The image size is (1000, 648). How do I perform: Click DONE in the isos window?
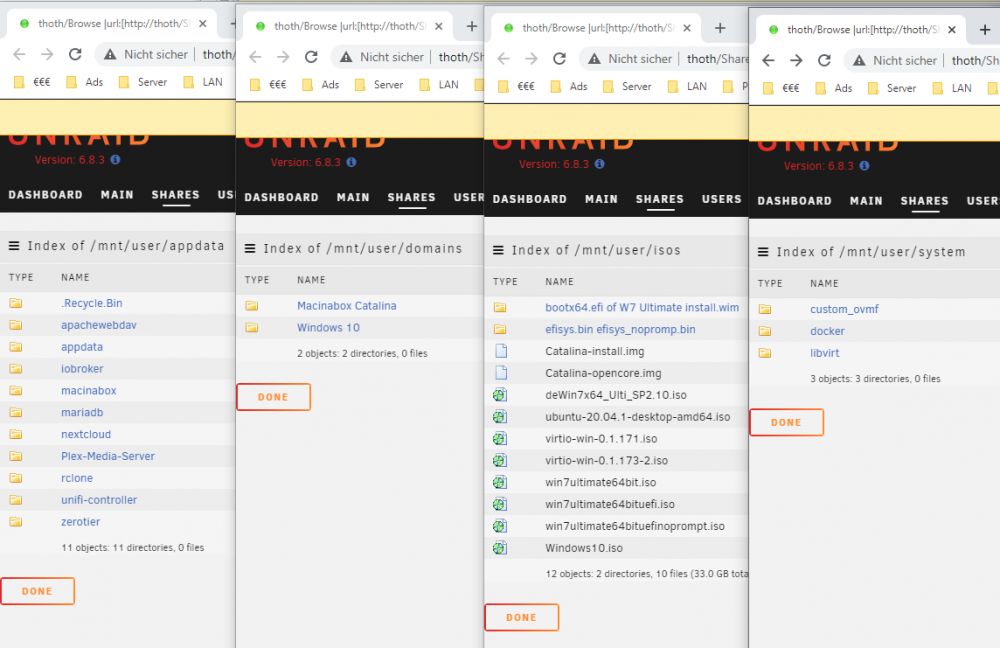[x=522, y=617]
